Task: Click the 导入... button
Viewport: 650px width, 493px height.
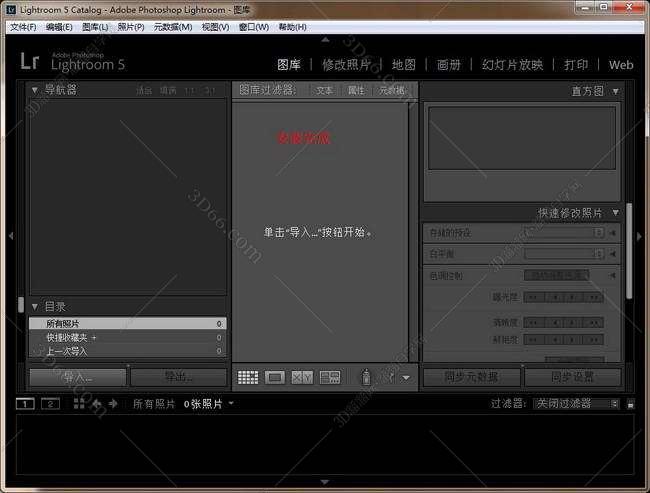Action: pyautogui.click(x=78, y=378)
